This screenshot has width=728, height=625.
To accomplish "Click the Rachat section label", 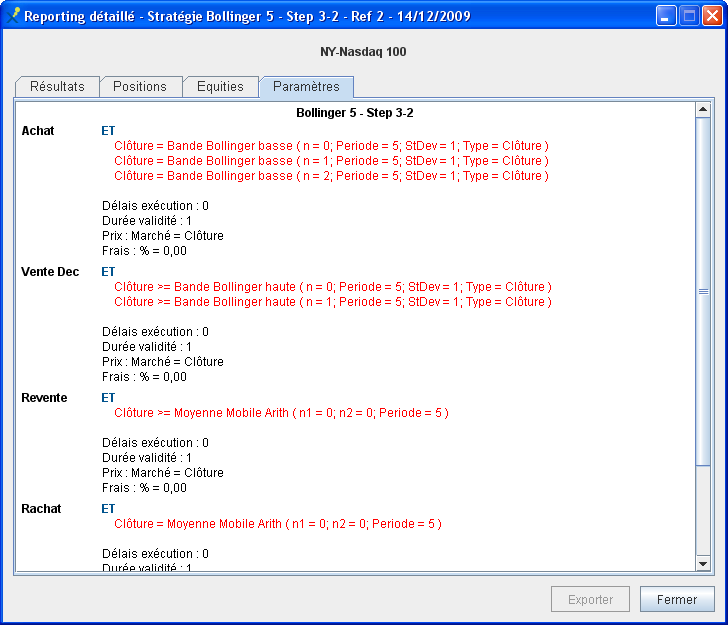I will [41, 509].
